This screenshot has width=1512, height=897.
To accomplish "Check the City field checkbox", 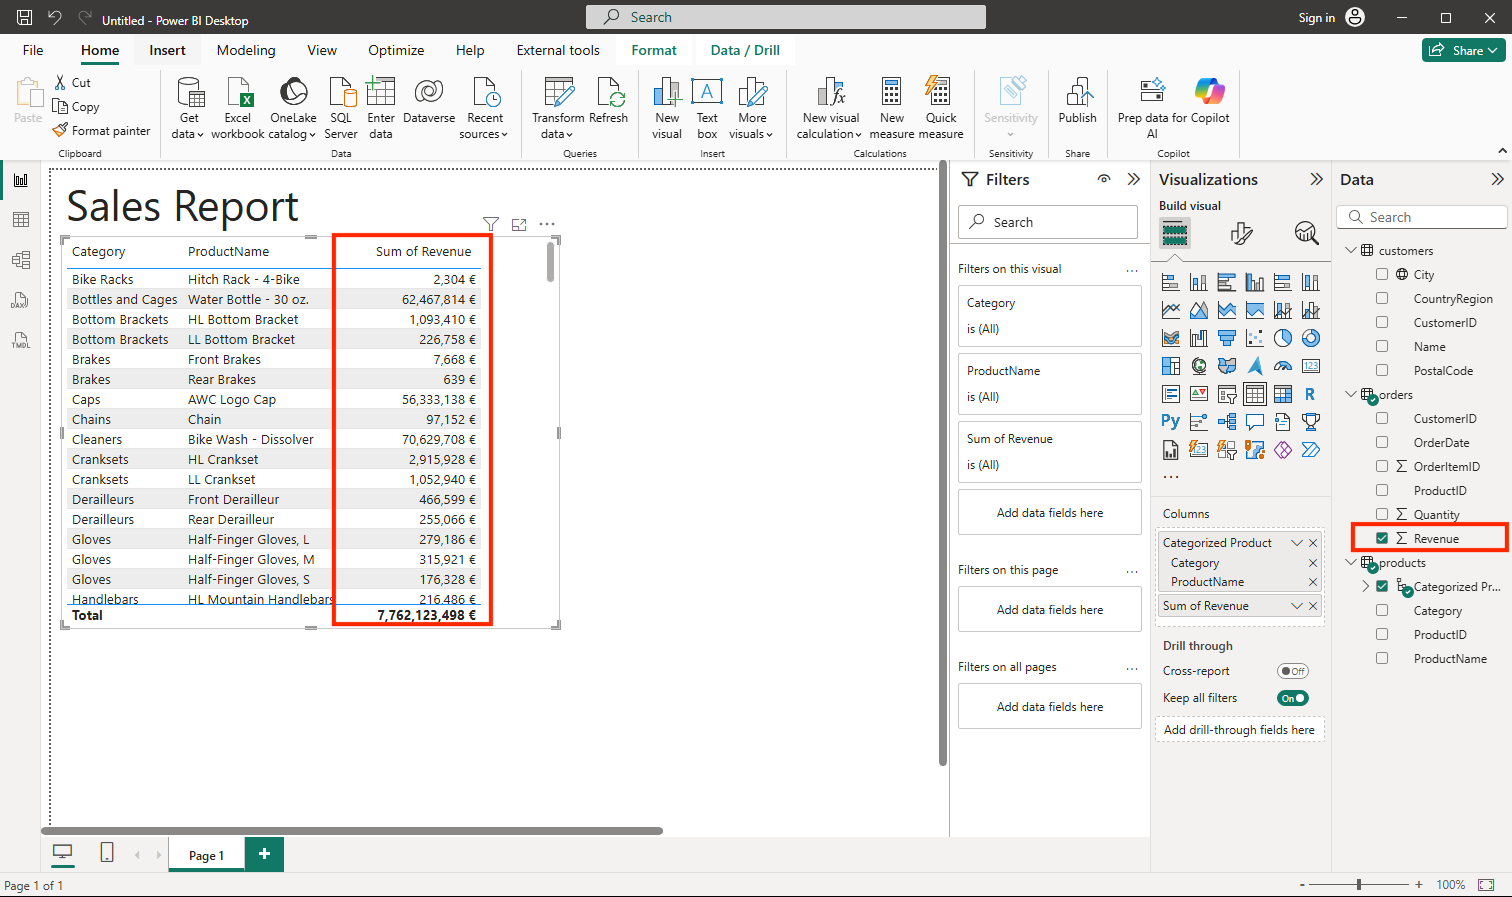I will pos(1382,274).
